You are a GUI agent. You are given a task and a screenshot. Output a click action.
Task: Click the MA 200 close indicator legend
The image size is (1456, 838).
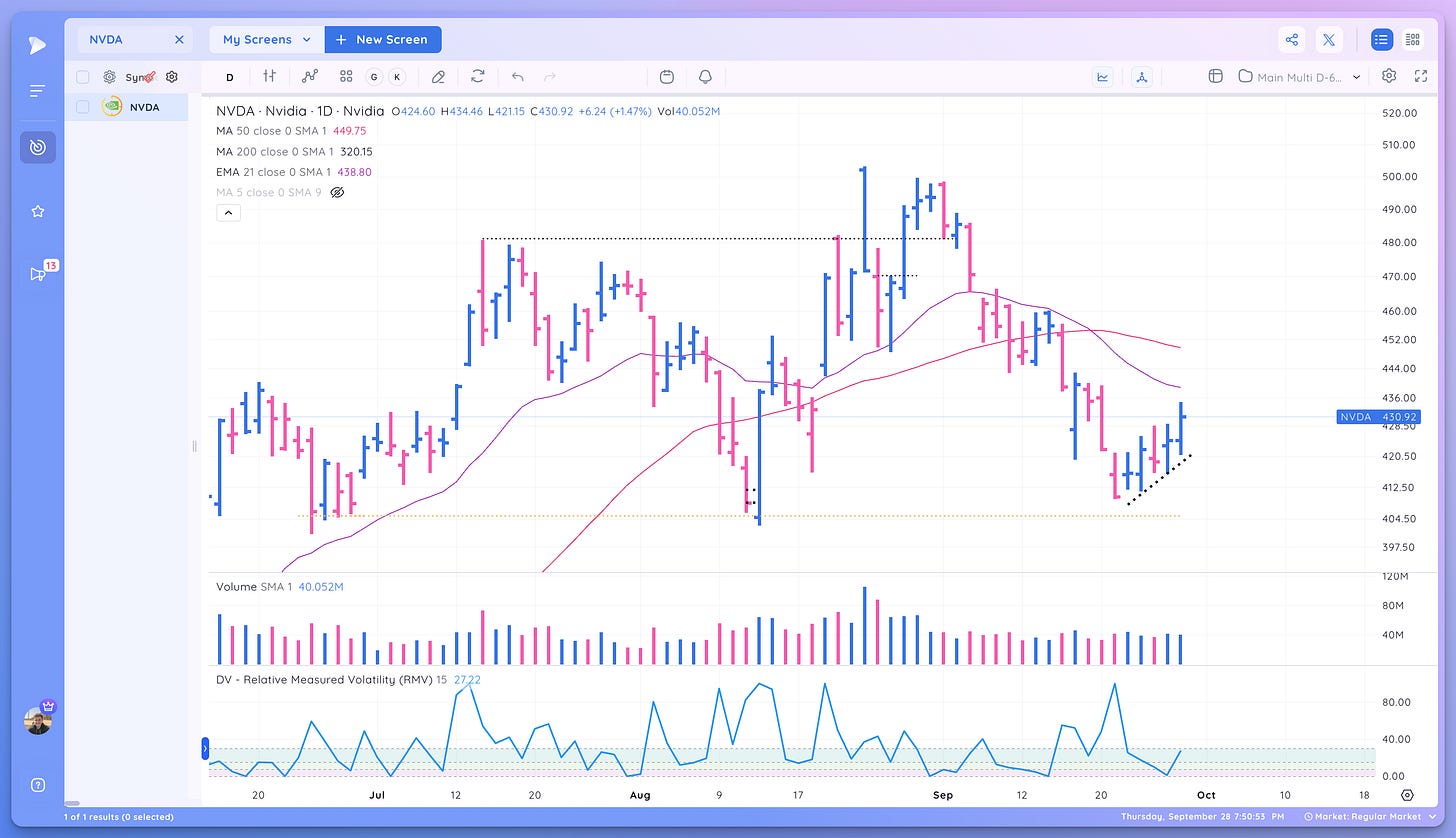click(294, 152)
